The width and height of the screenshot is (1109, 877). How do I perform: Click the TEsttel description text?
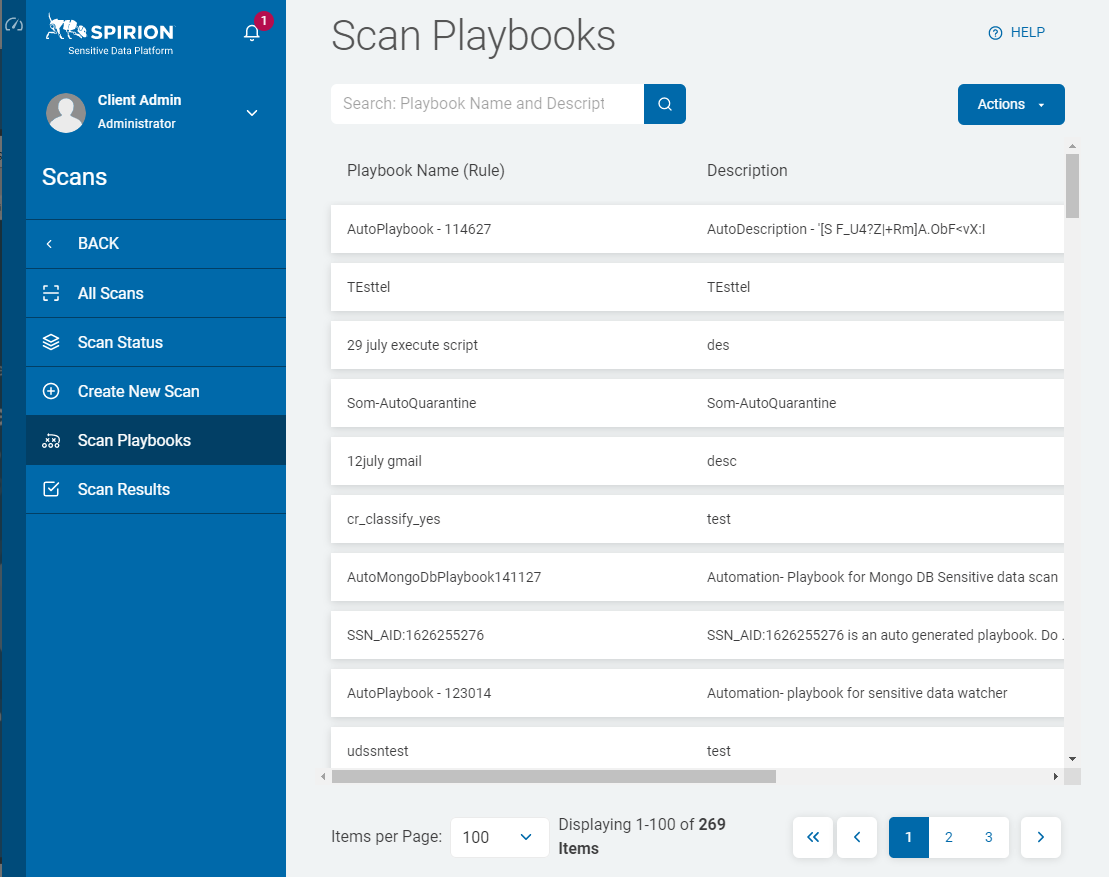coord(728,287)
